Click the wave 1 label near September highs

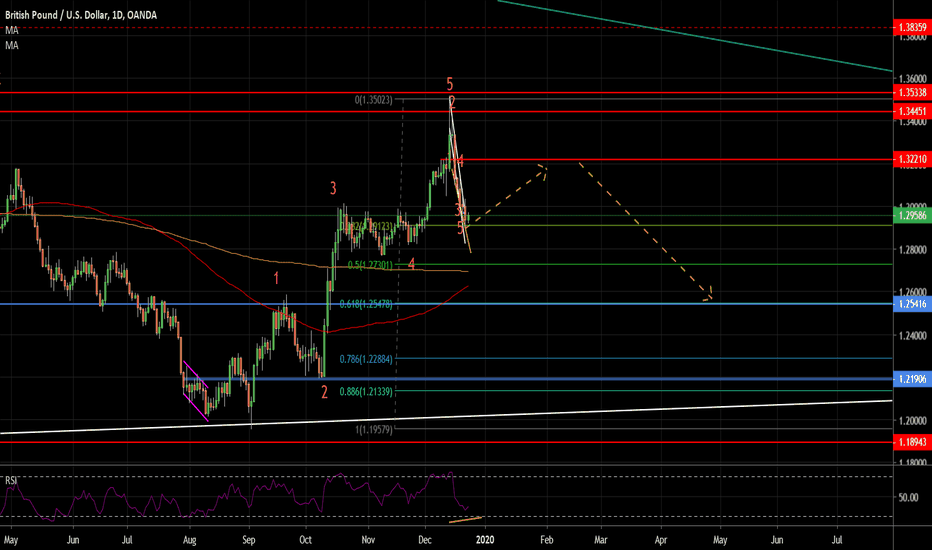[x=276, y=278]
